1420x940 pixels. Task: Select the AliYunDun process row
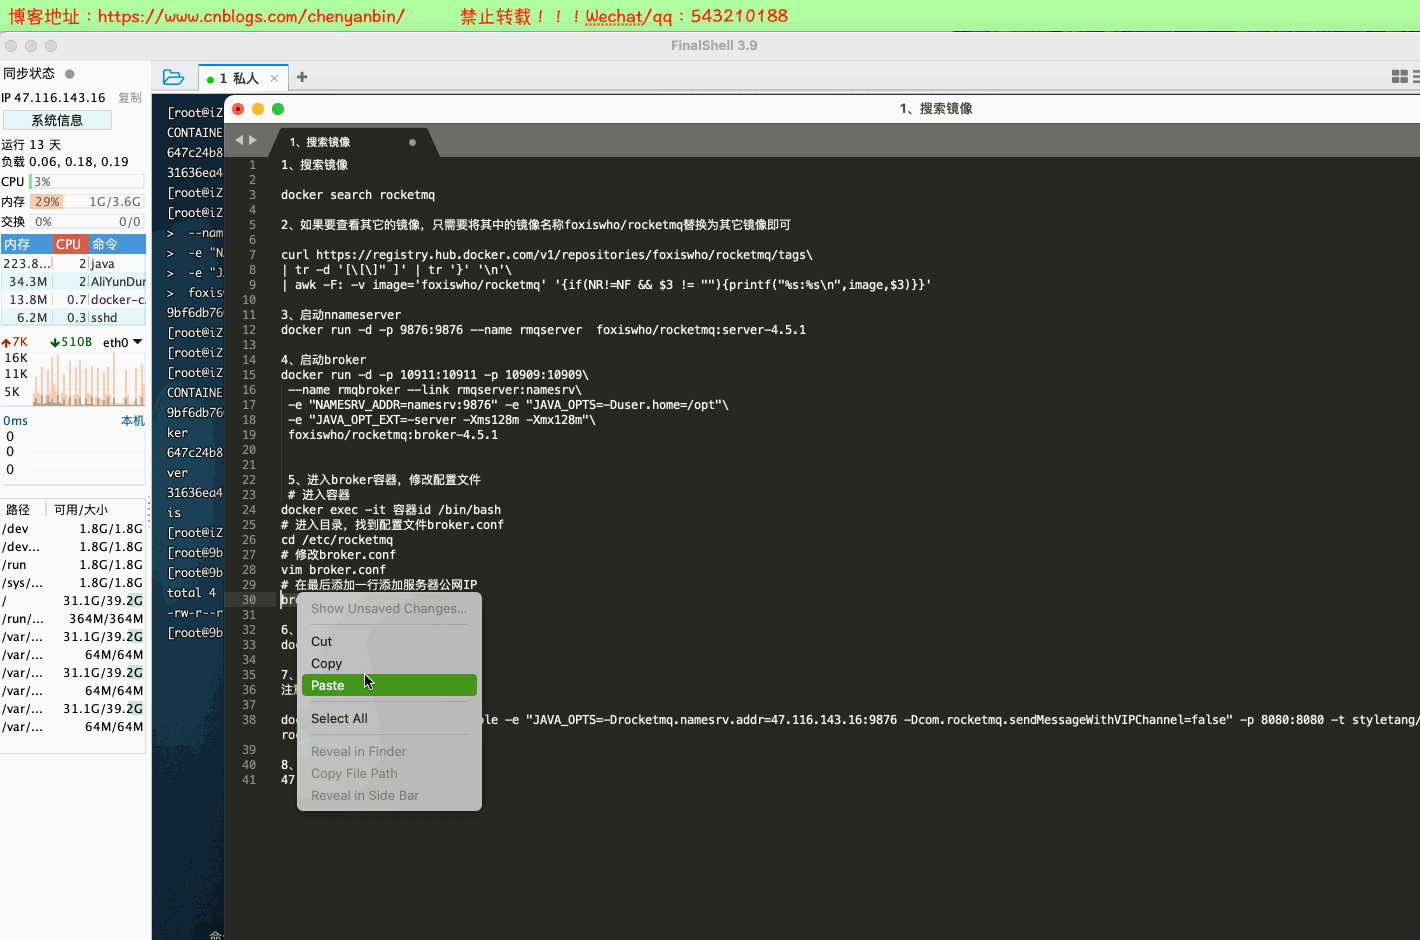[x=73, y=282]
